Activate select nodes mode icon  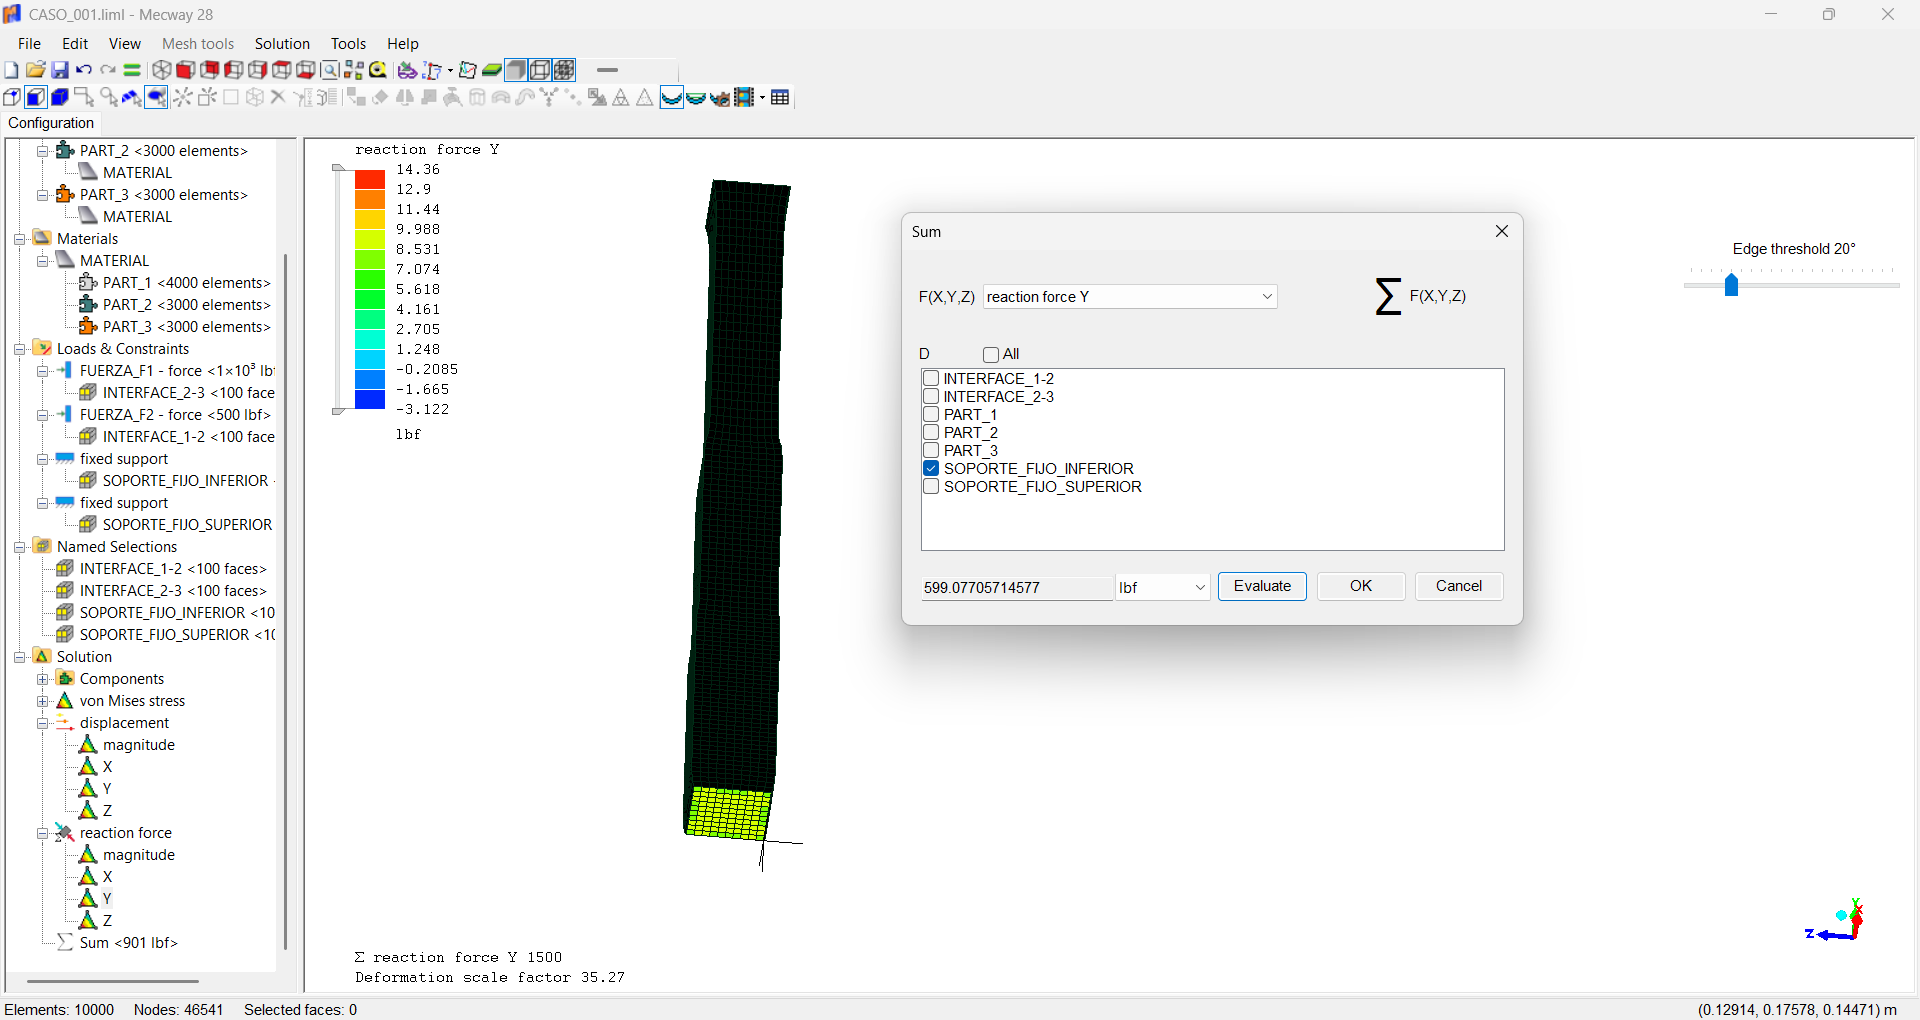point(12,97)
